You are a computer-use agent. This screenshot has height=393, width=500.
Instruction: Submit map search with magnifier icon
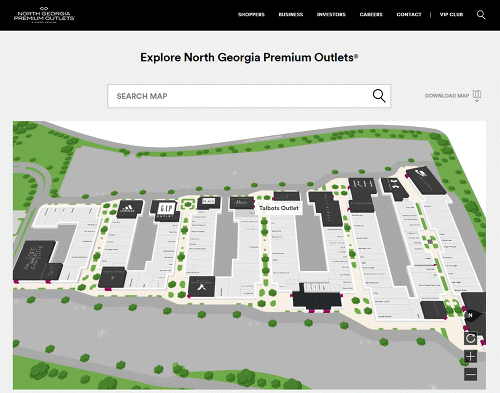[x=379, y=96]
